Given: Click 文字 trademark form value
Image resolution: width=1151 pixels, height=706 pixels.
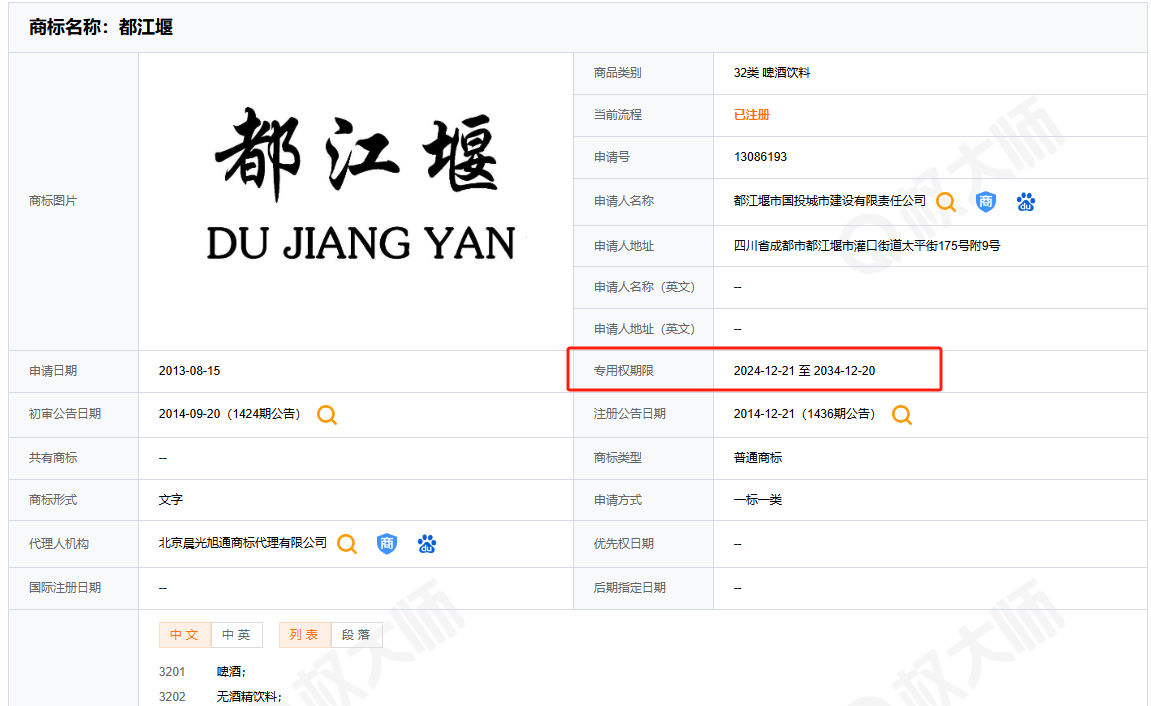Looking at the screenshot, I should 170,499.
